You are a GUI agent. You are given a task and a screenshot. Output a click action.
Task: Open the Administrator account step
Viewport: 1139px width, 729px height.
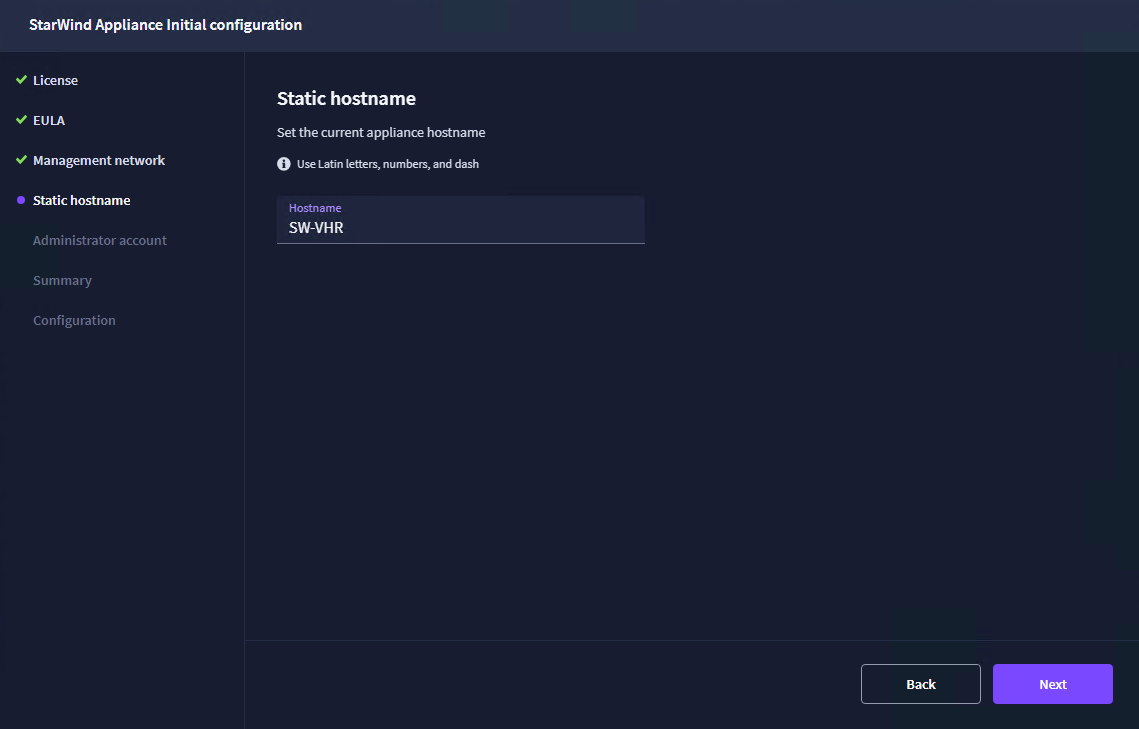[100, 240]
